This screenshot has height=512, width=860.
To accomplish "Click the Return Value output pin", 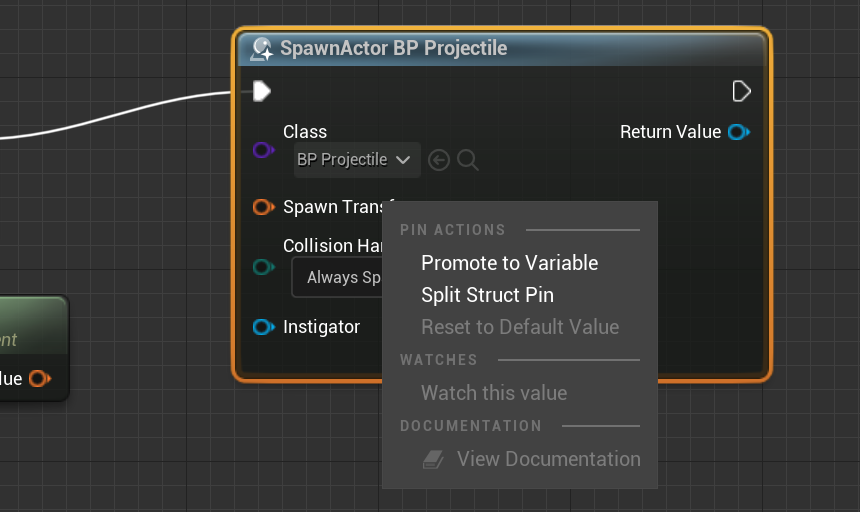I will click(739, 132).
